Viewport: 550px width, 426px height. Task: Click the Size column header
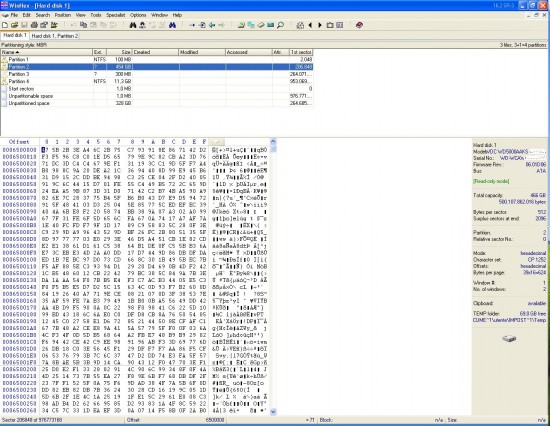pos(120,52)
